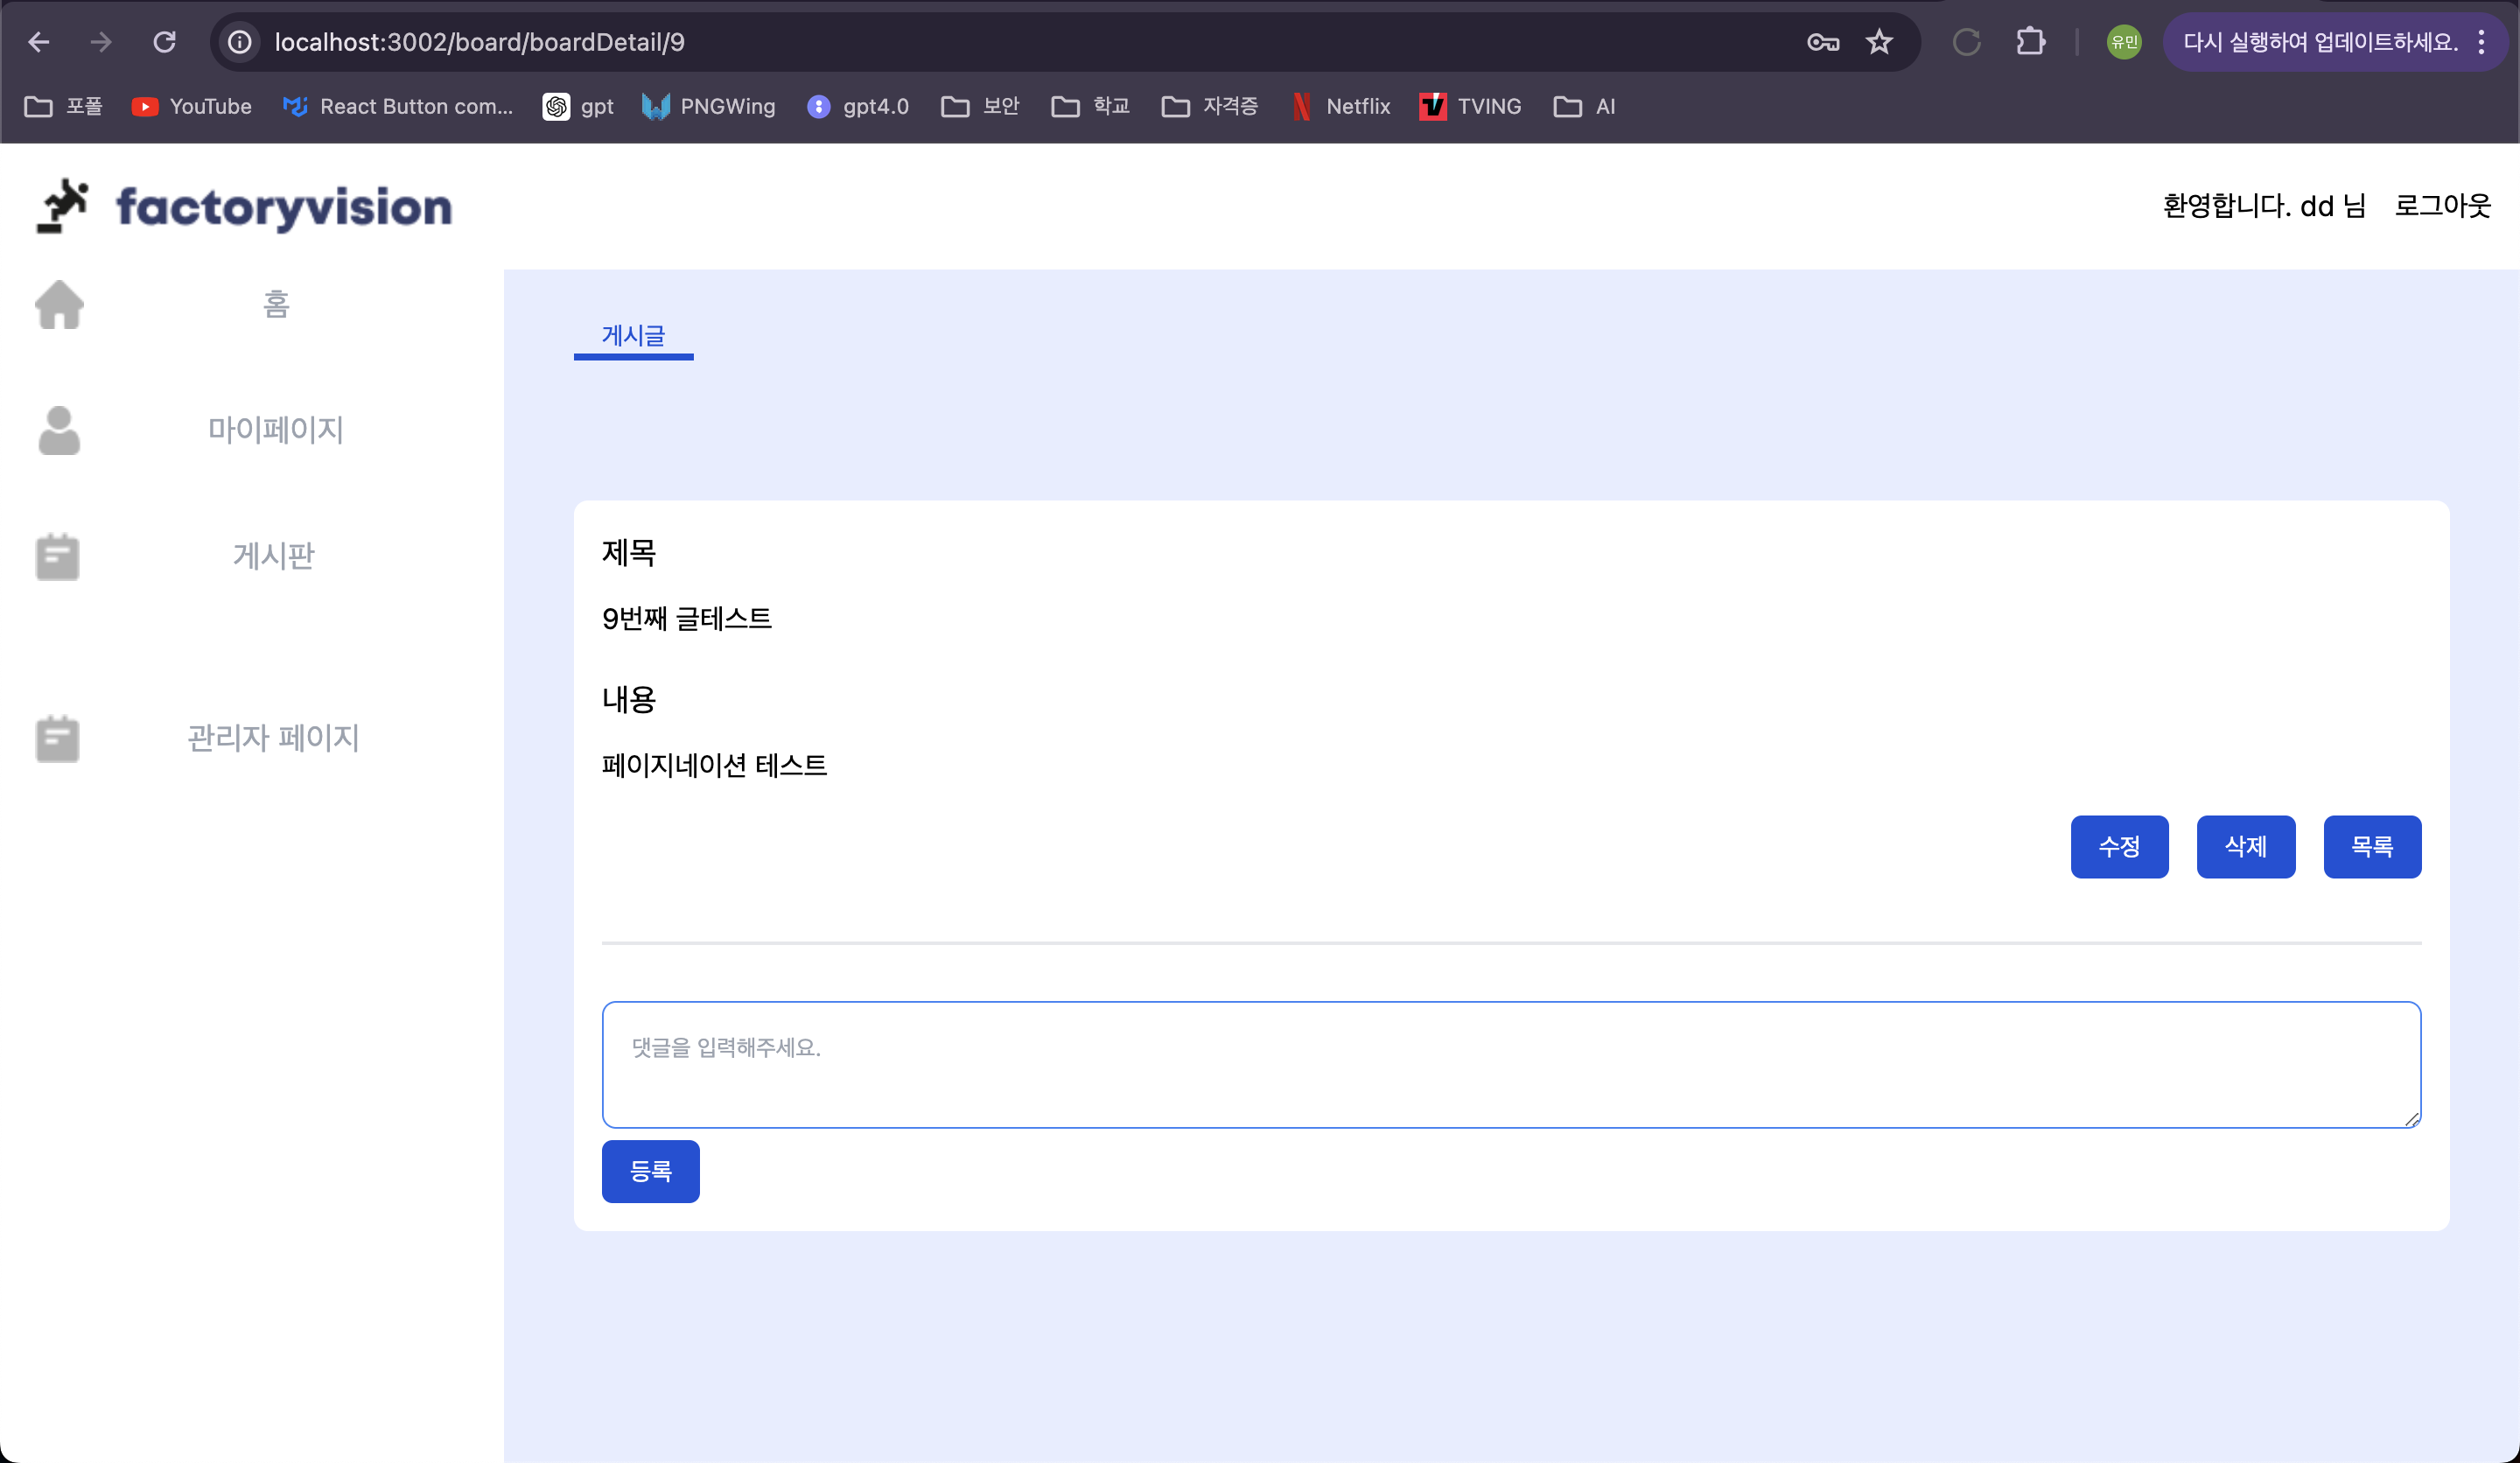Open the extensions puzzle icon
2520x1463 pixels.
pyautogui.click(x=2030, y=42)
